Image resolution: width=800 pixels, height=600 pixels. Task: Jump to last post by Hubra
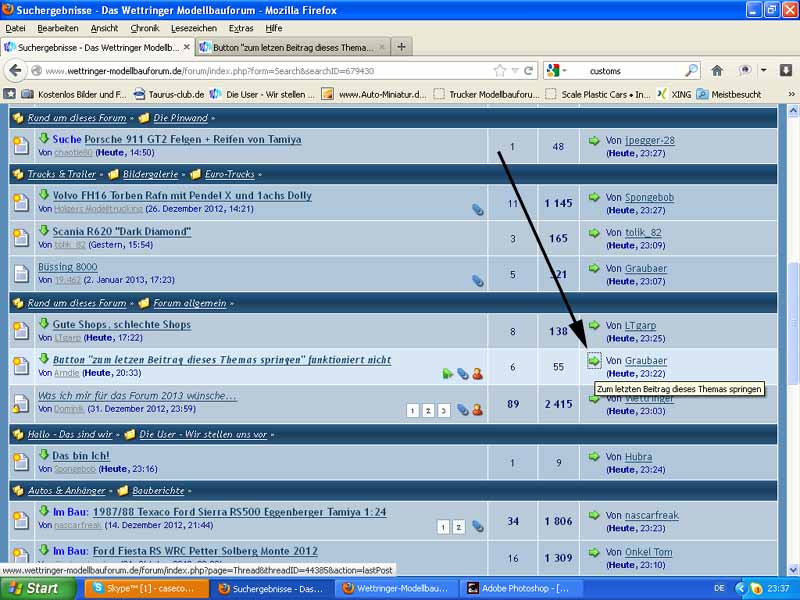(x=593, y=457)
